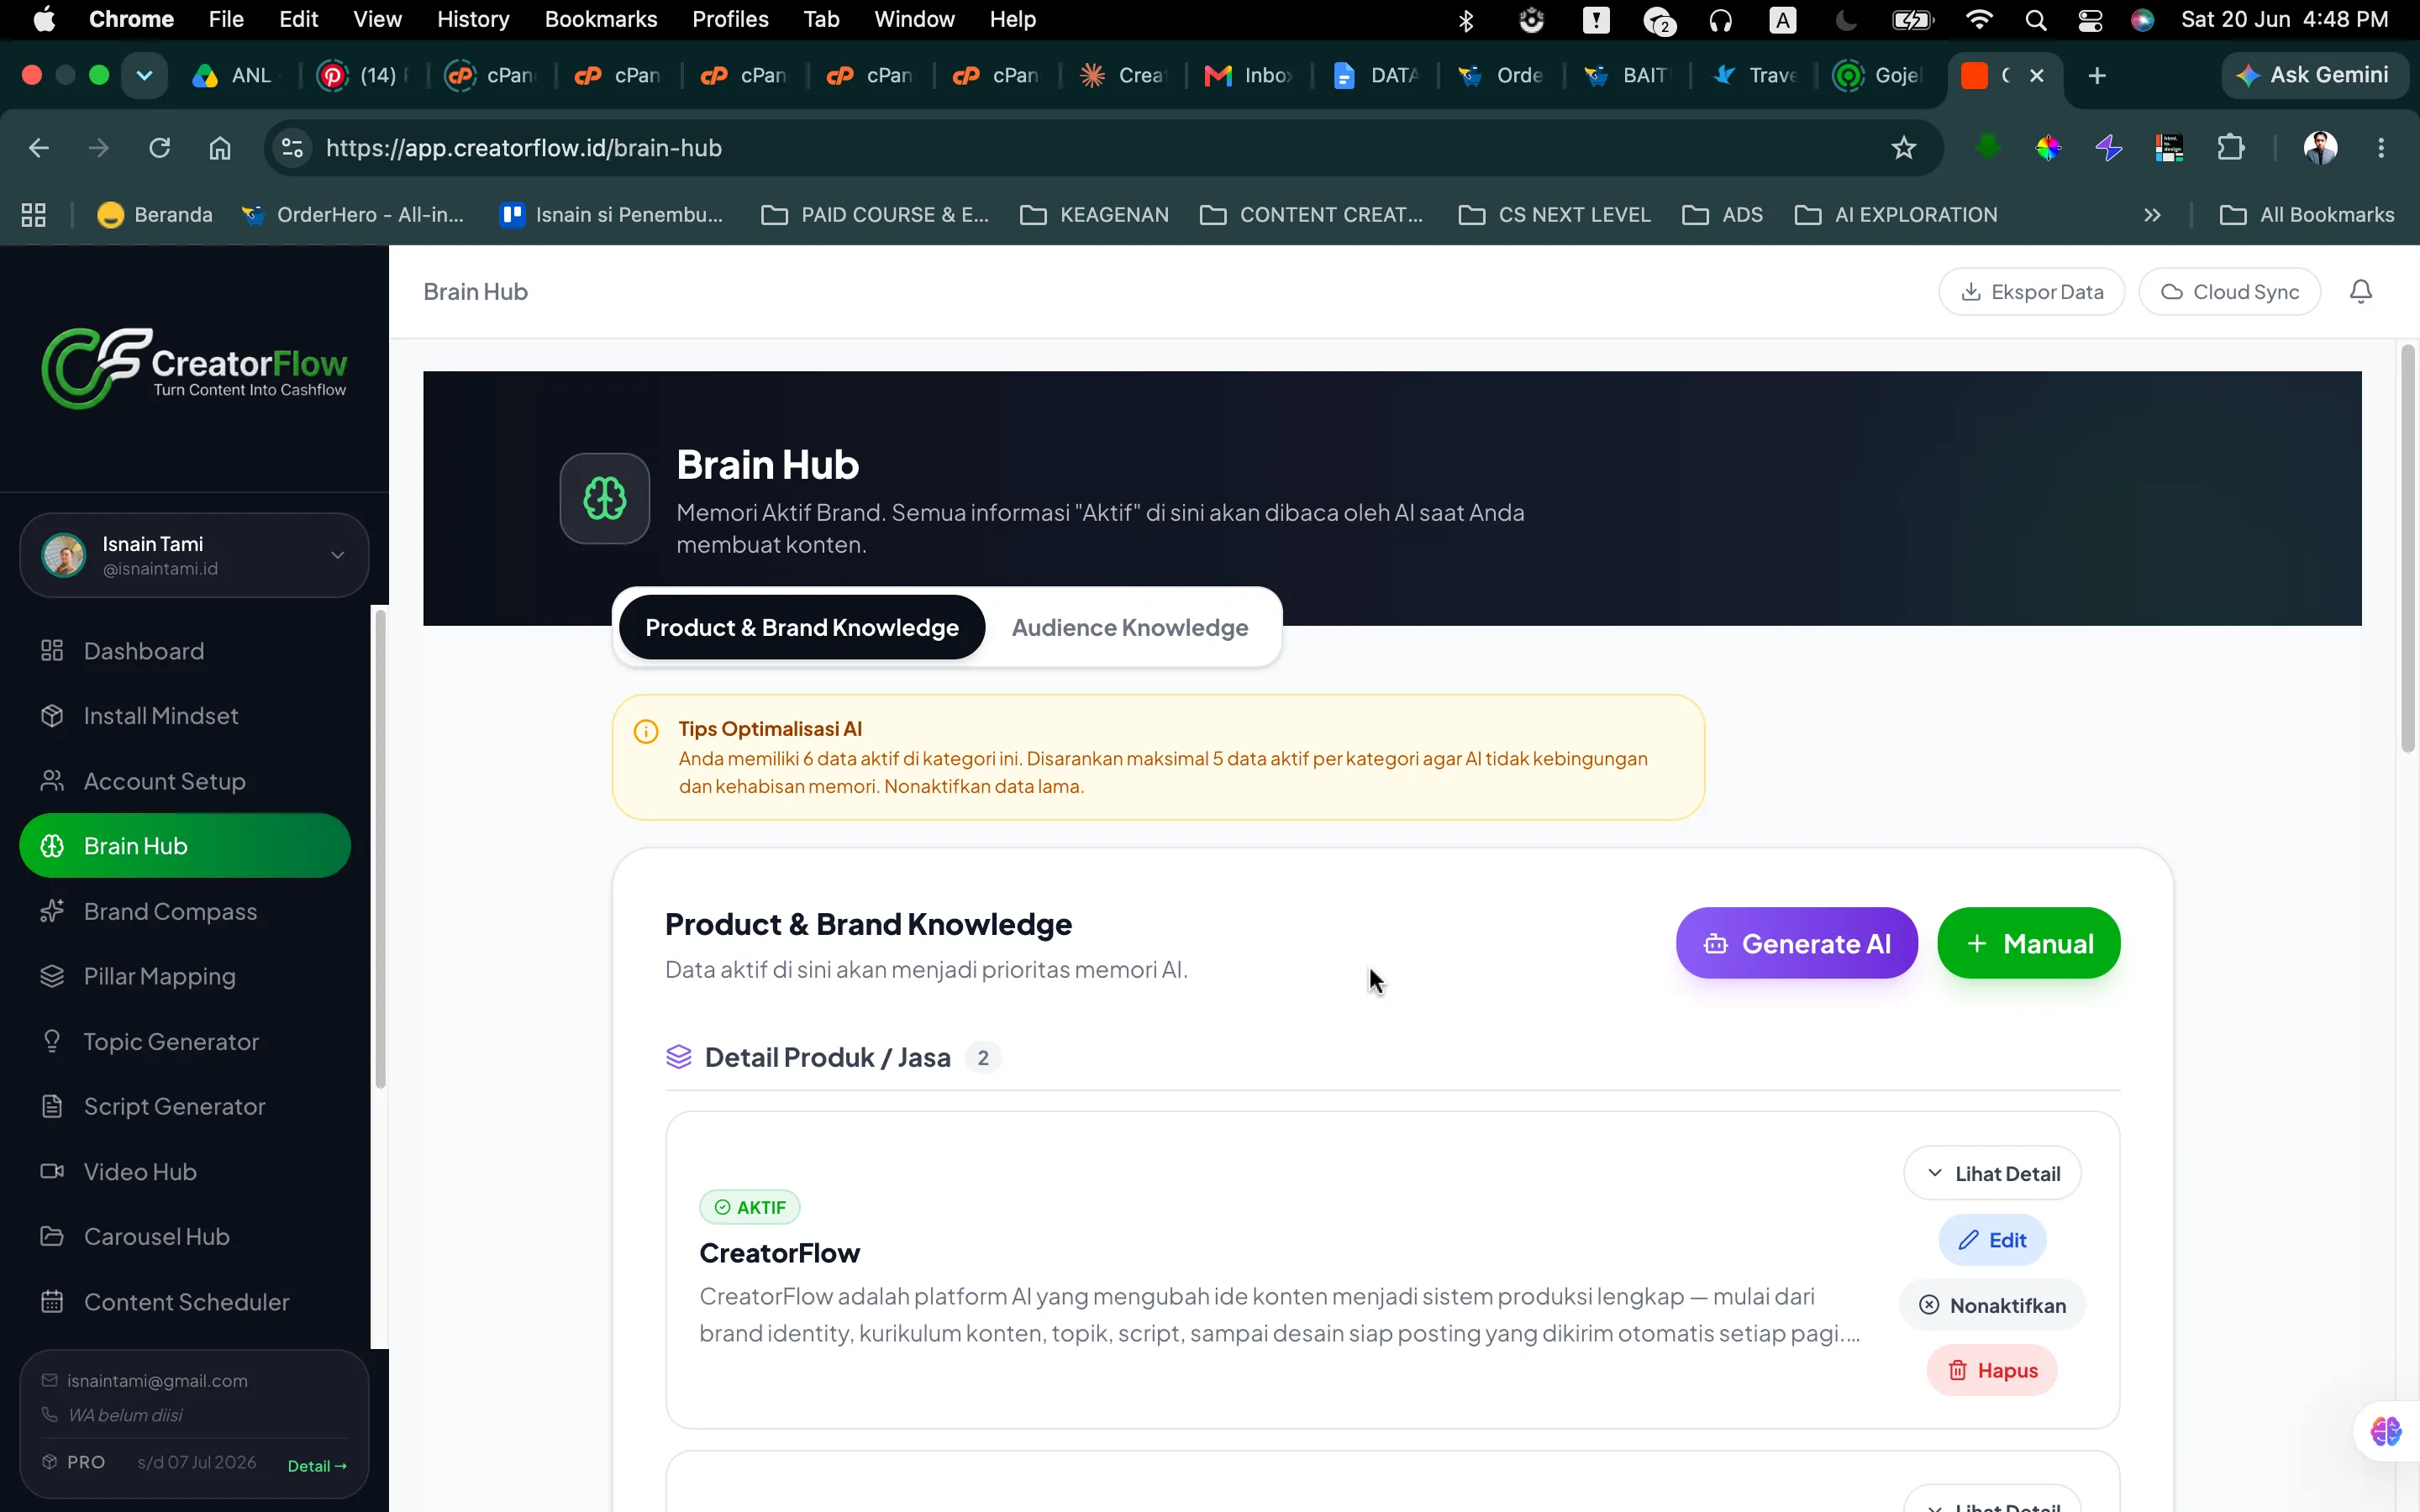This screenshot has height=1512, width=2420.
Task: Open Chrome three-dot menu
Action: point(2381,148)
